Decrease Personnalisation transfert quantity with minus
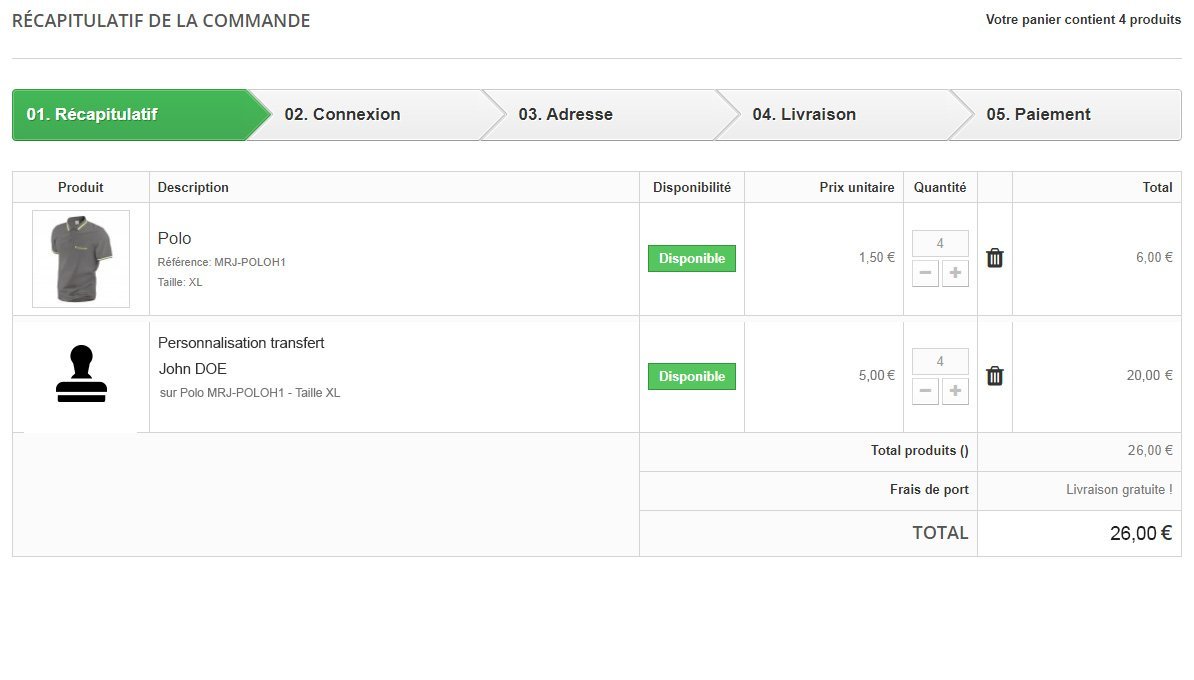1194x680 pixels. tap(925, 391)
